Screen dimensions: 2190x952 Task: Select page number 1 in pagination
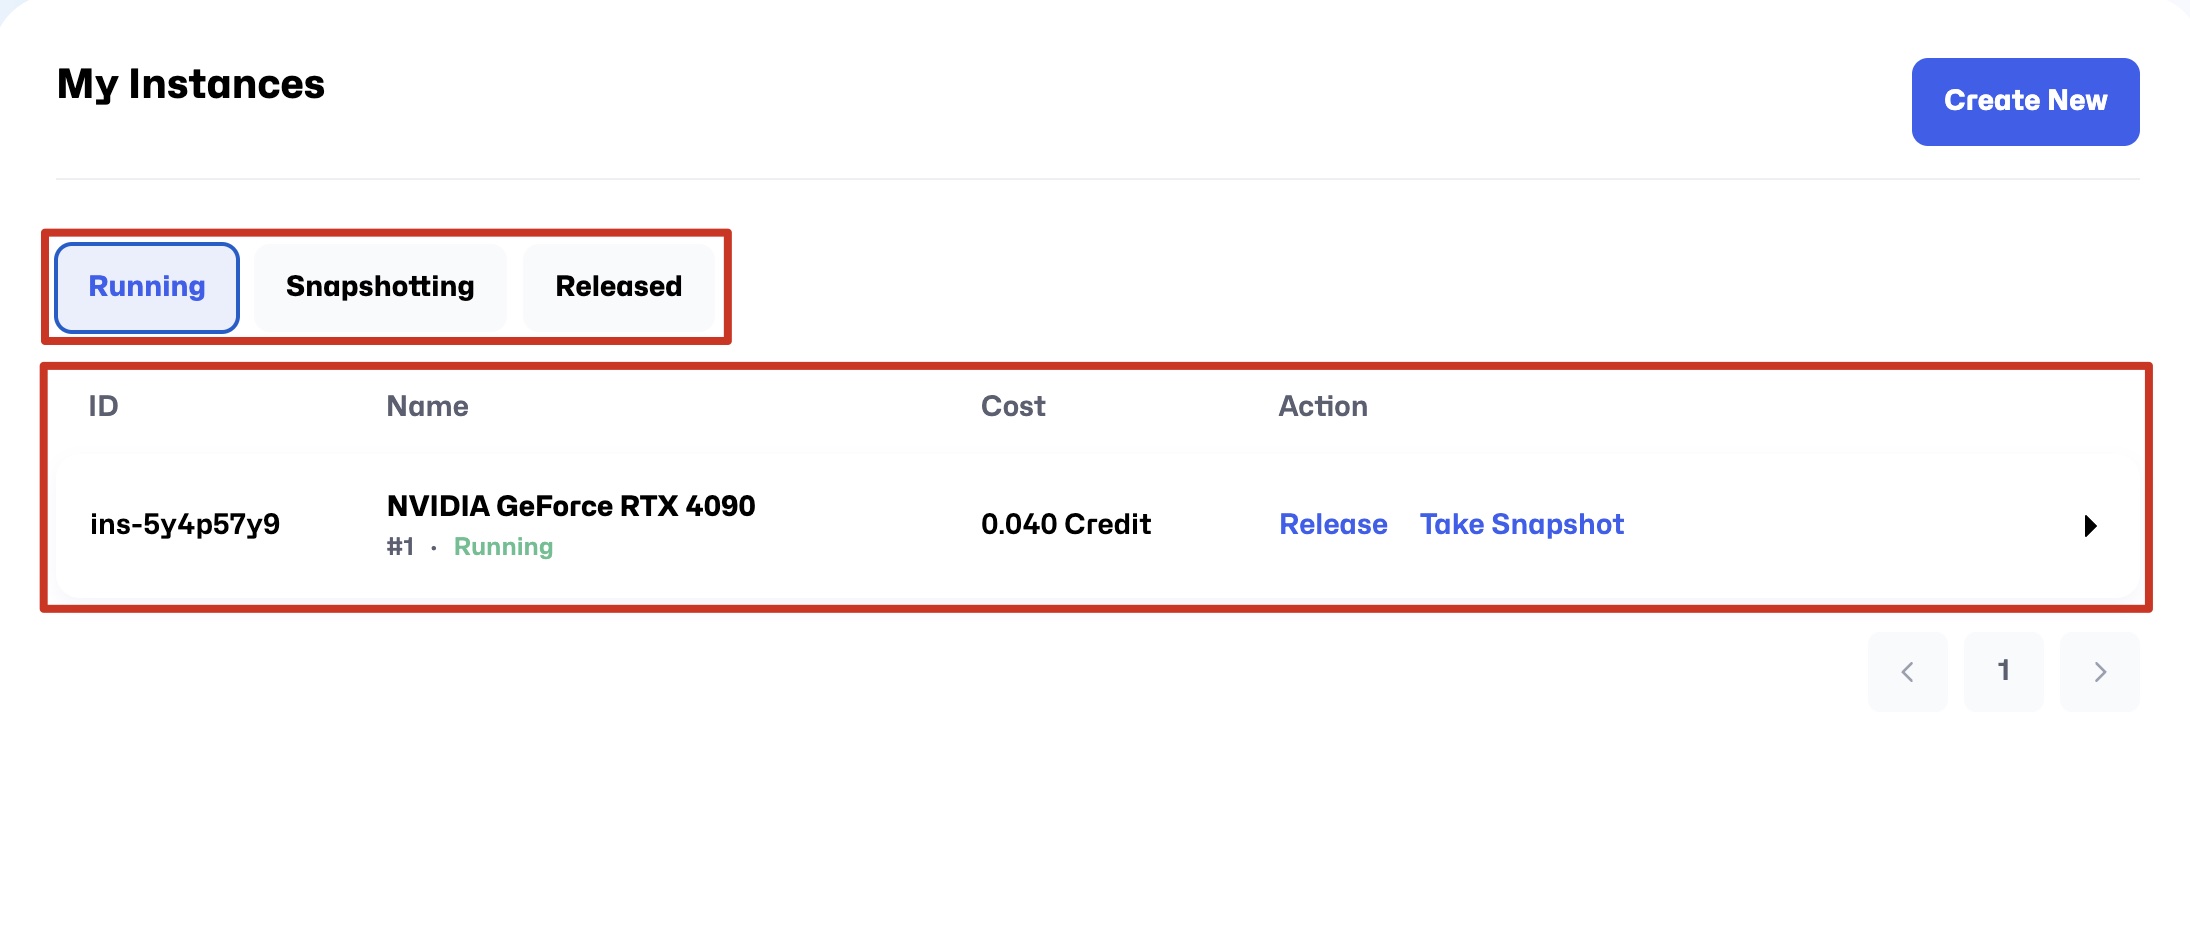(2003, 671)
